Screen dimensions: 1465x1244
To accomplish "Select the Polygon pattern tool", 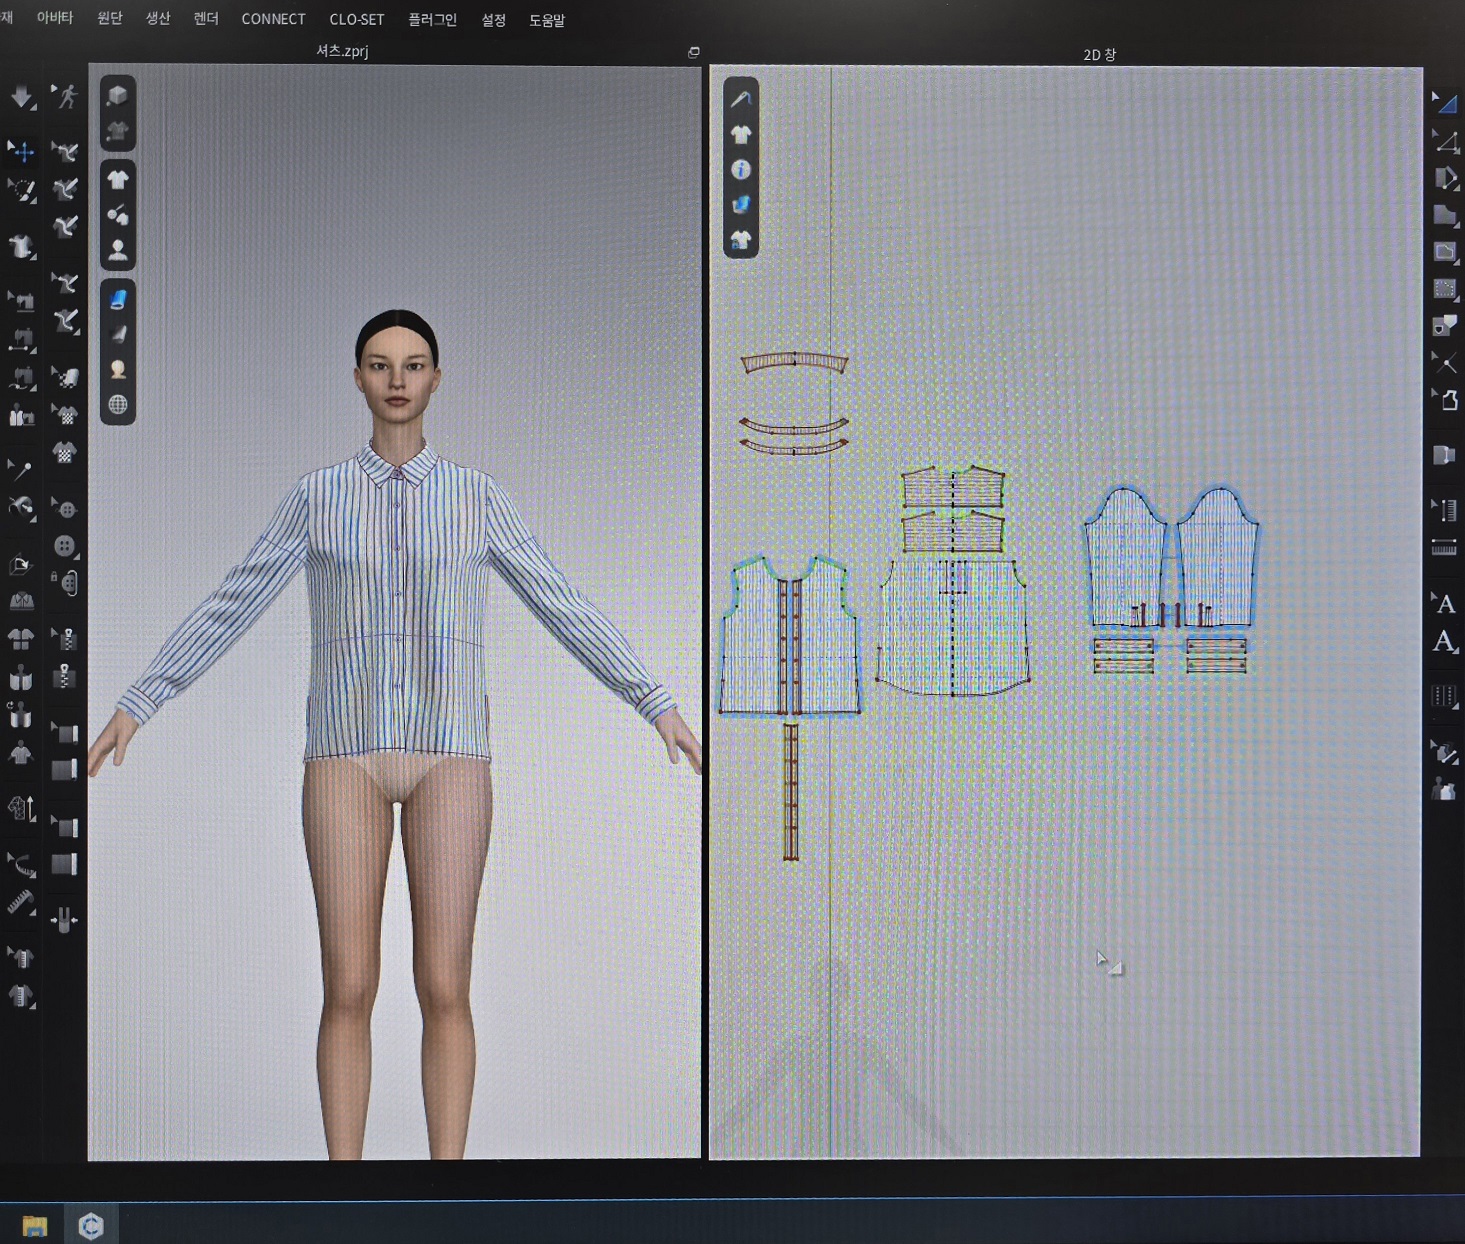I will click(x=1445, y=215).
